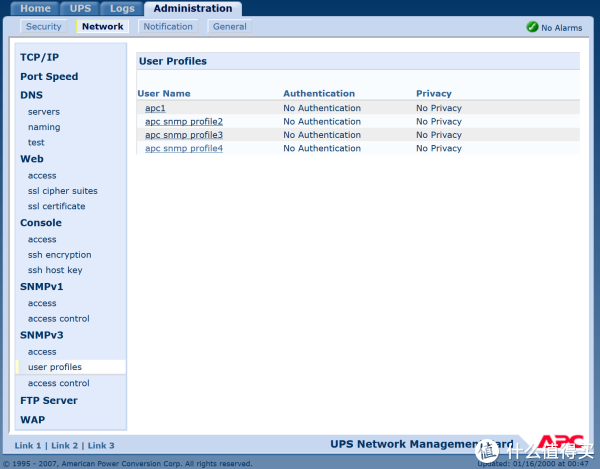The height and width of the screenshot is (469, 600).
Task: Click the User Name column header
Action: 164,94
